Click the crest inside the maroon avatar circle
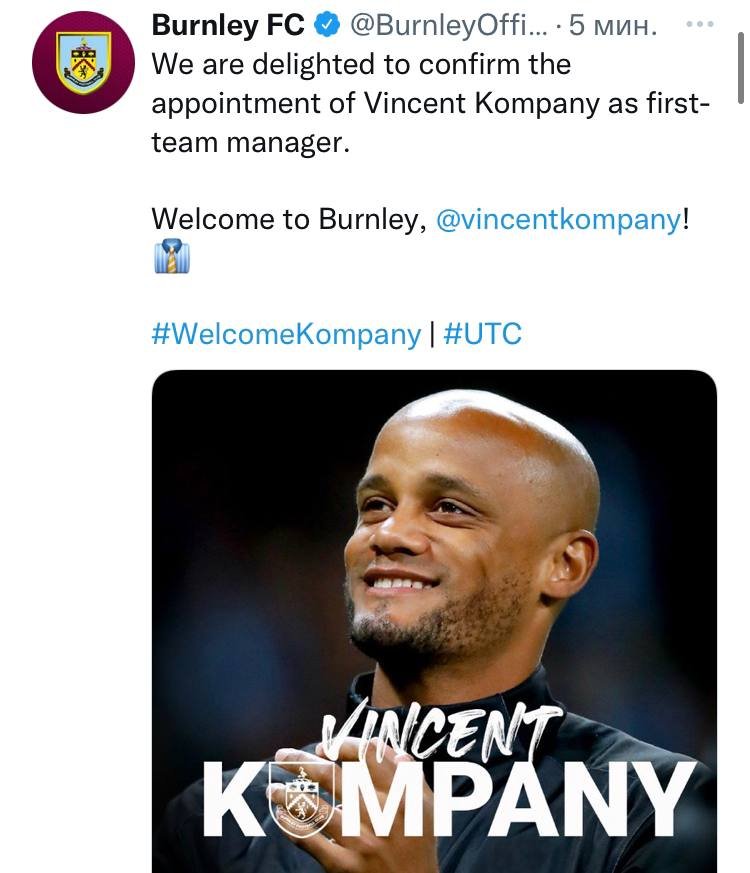The image size is (750, 873). (x=84, y=62)
